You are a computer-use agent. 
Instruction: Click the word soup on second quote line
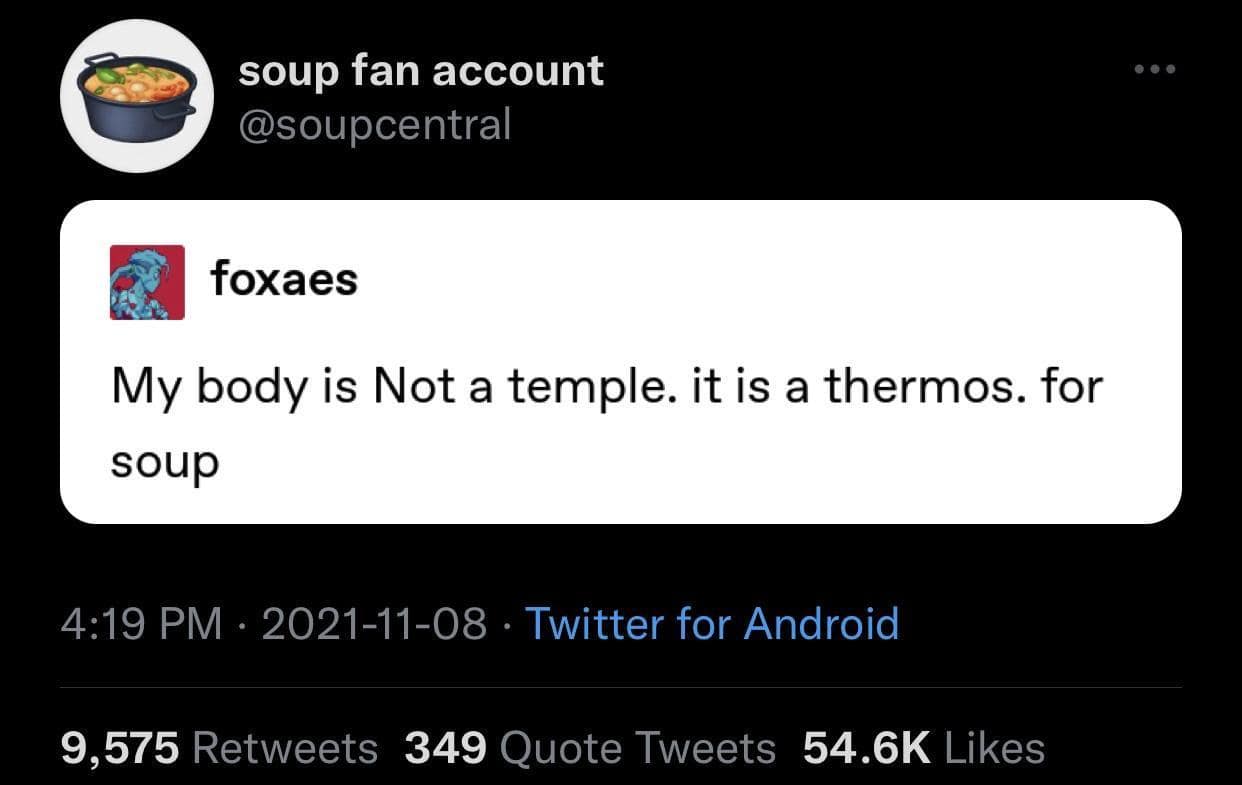point(164,462)
